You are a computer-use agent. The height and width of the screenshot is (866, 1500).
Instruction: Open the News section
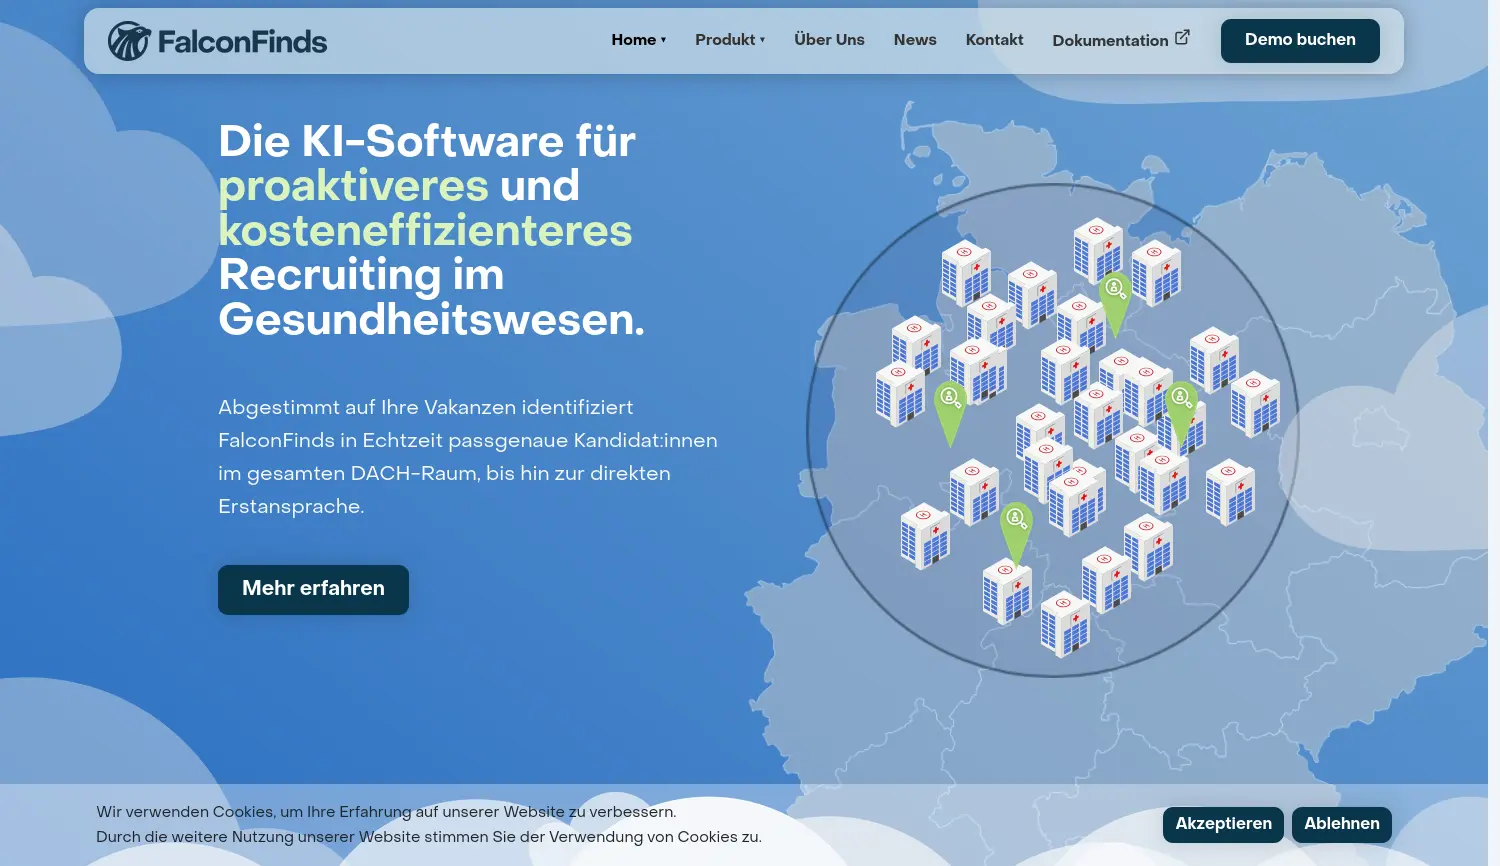[914, 40]
